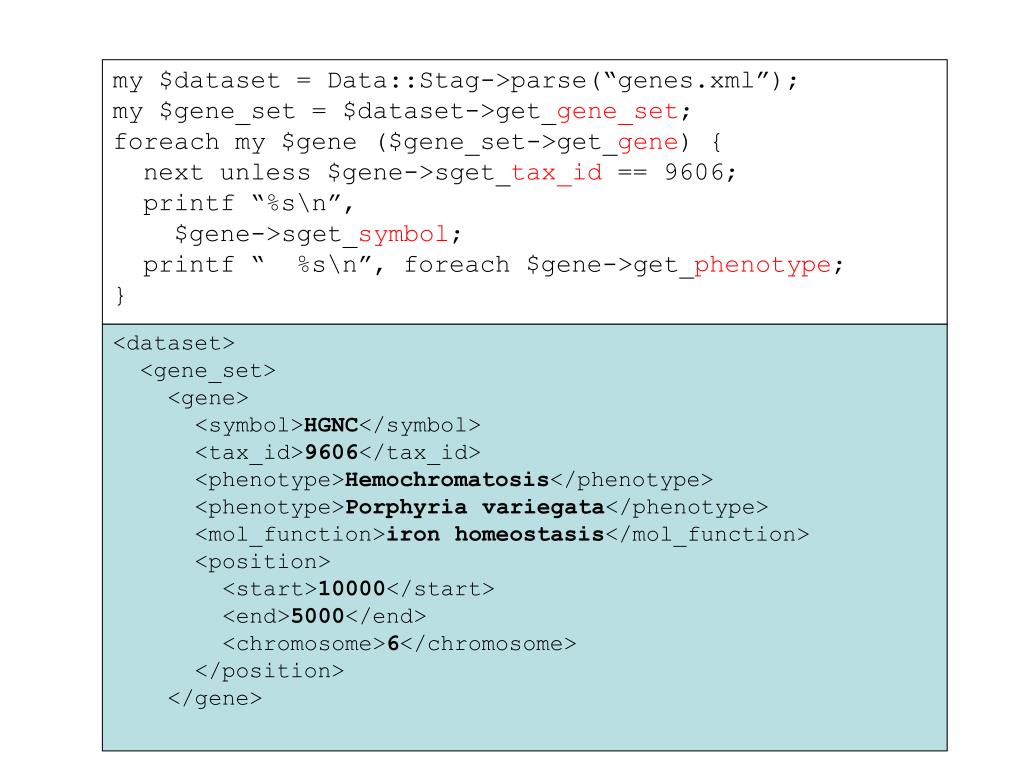
Task: Click the start value 10000
Action: 352,589
